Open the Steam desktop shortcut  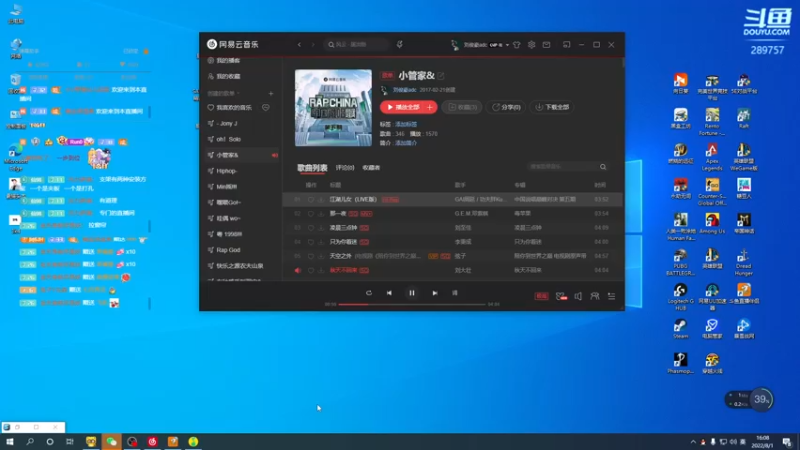(x=680, y=329)
